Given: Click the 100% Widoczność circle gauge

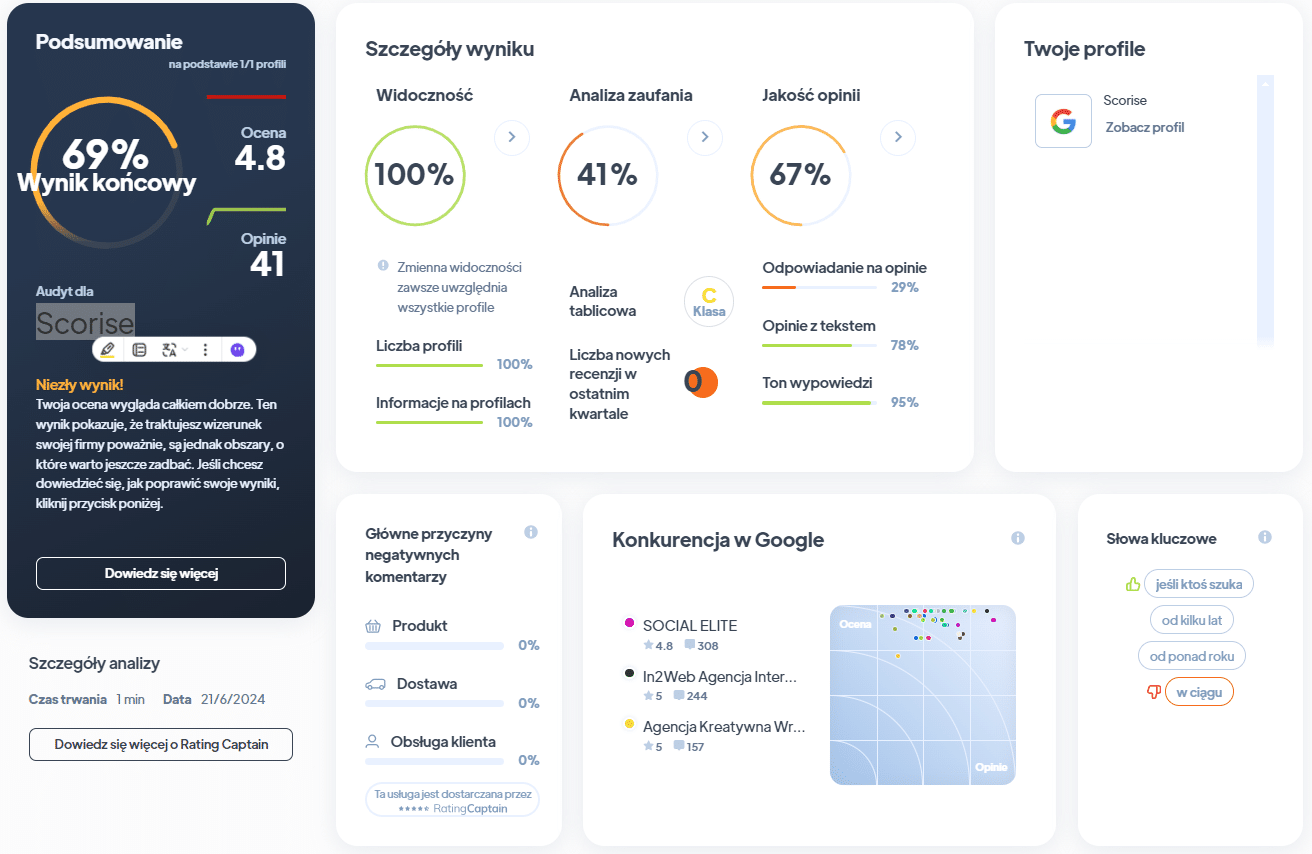Looking at the screenshot, I should [415, 175].
